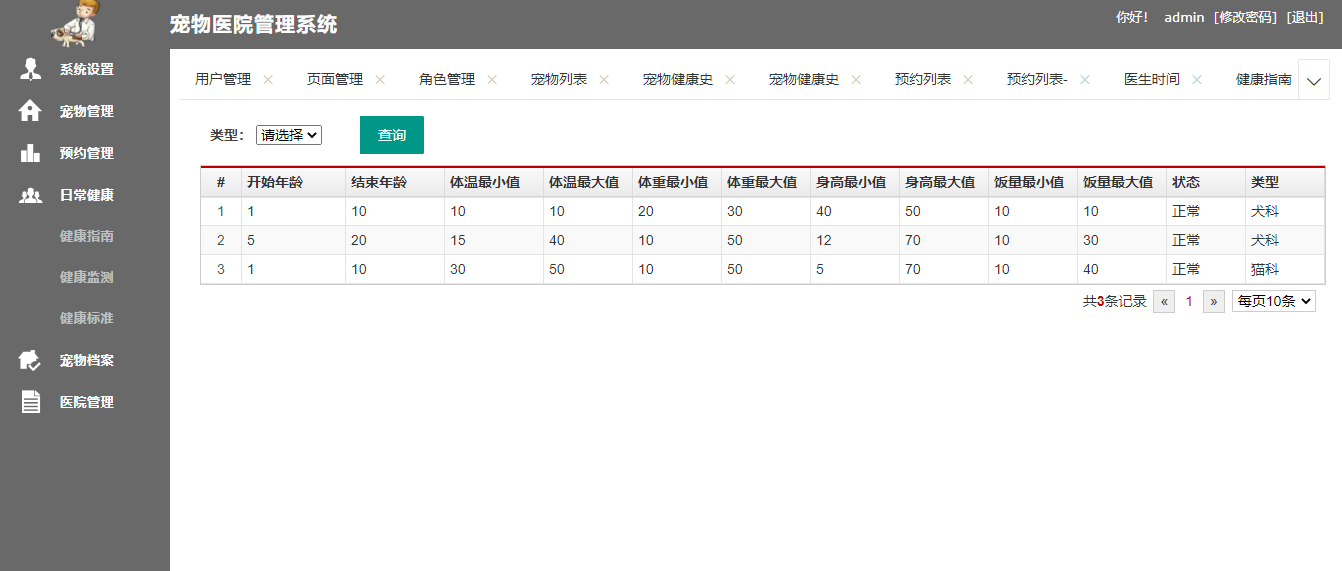Close the 预约列表- tab
Screen dimensions: 1342x571
tap(1085, 79)
